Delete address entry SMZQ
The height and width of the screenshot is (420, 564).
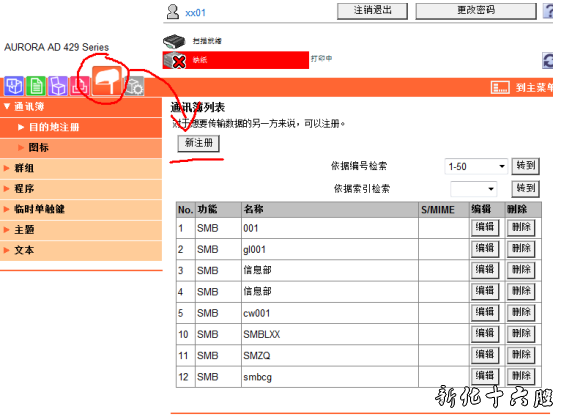coord(521,355)
